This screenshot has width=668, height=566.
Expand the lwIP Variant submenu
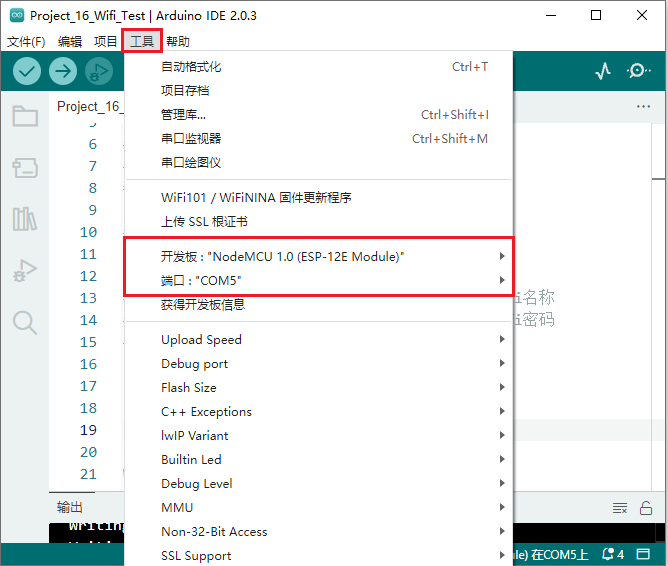[x=319, y=435]
